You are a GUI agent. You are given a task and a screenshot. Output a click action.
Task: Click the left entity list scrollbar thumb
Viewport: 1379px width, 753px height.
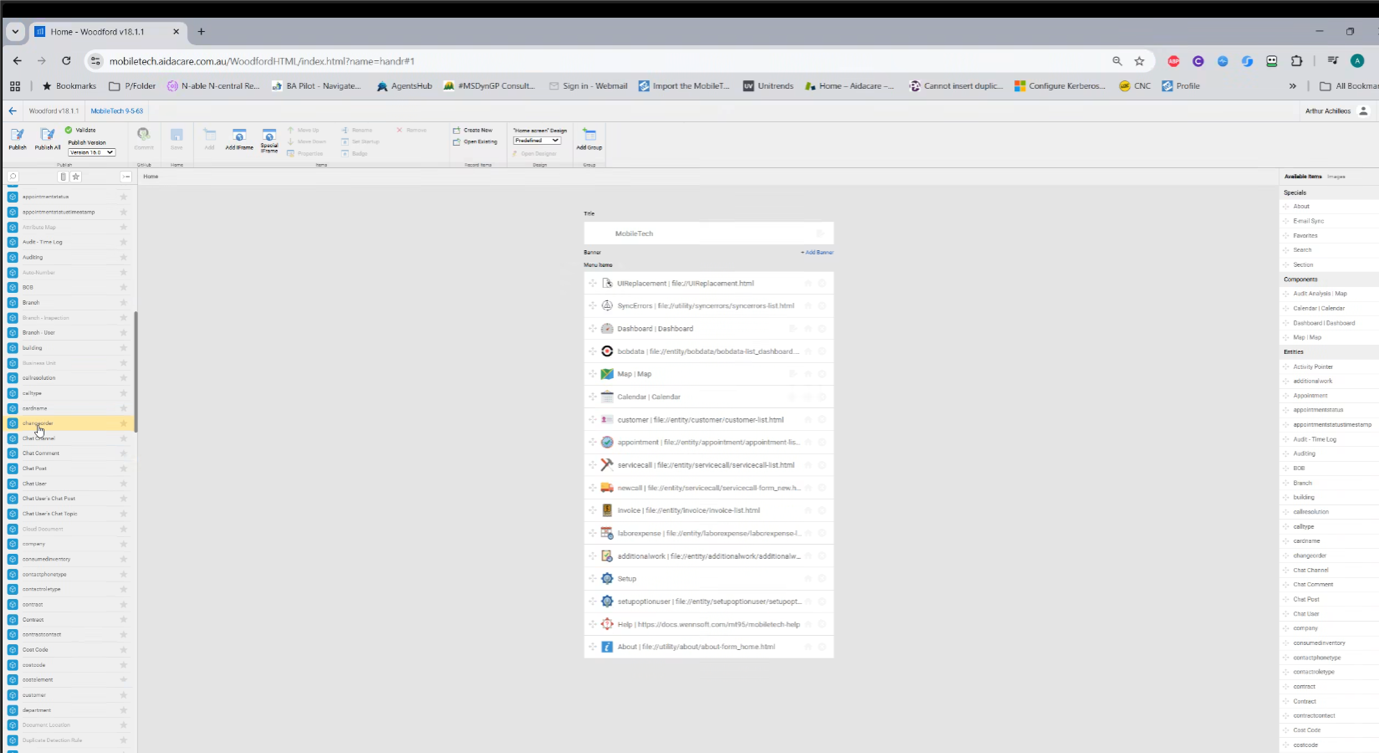point(135,370)
